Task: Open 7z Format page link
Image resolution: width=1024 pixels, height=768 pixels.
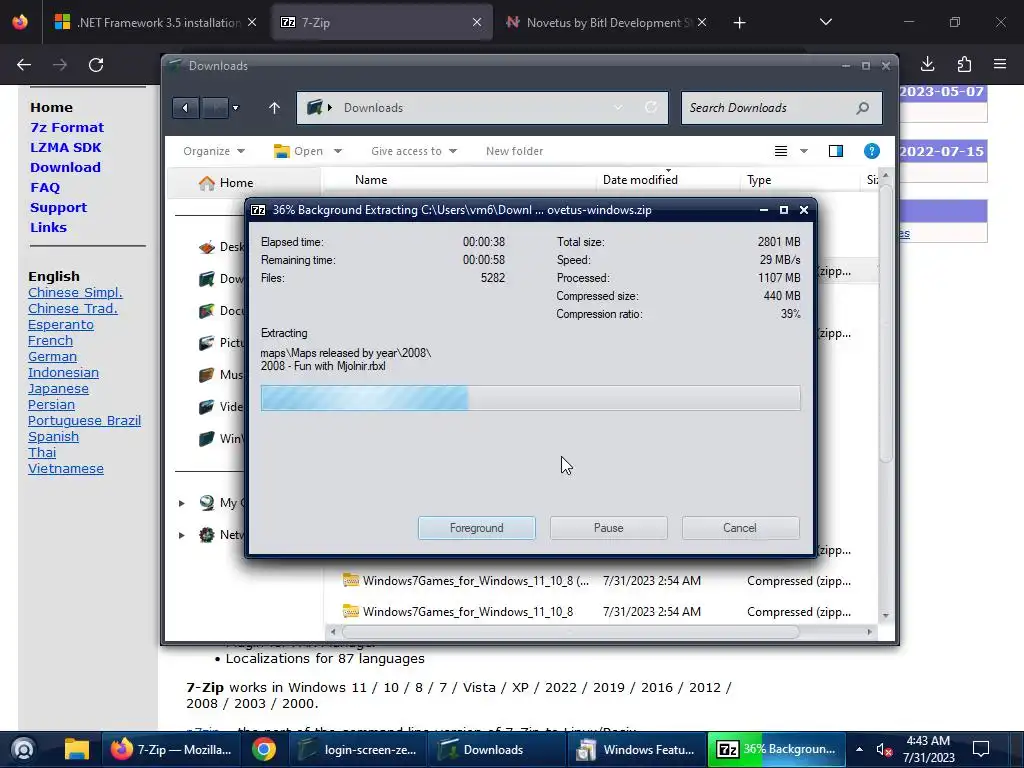Action: coord(67,127)
